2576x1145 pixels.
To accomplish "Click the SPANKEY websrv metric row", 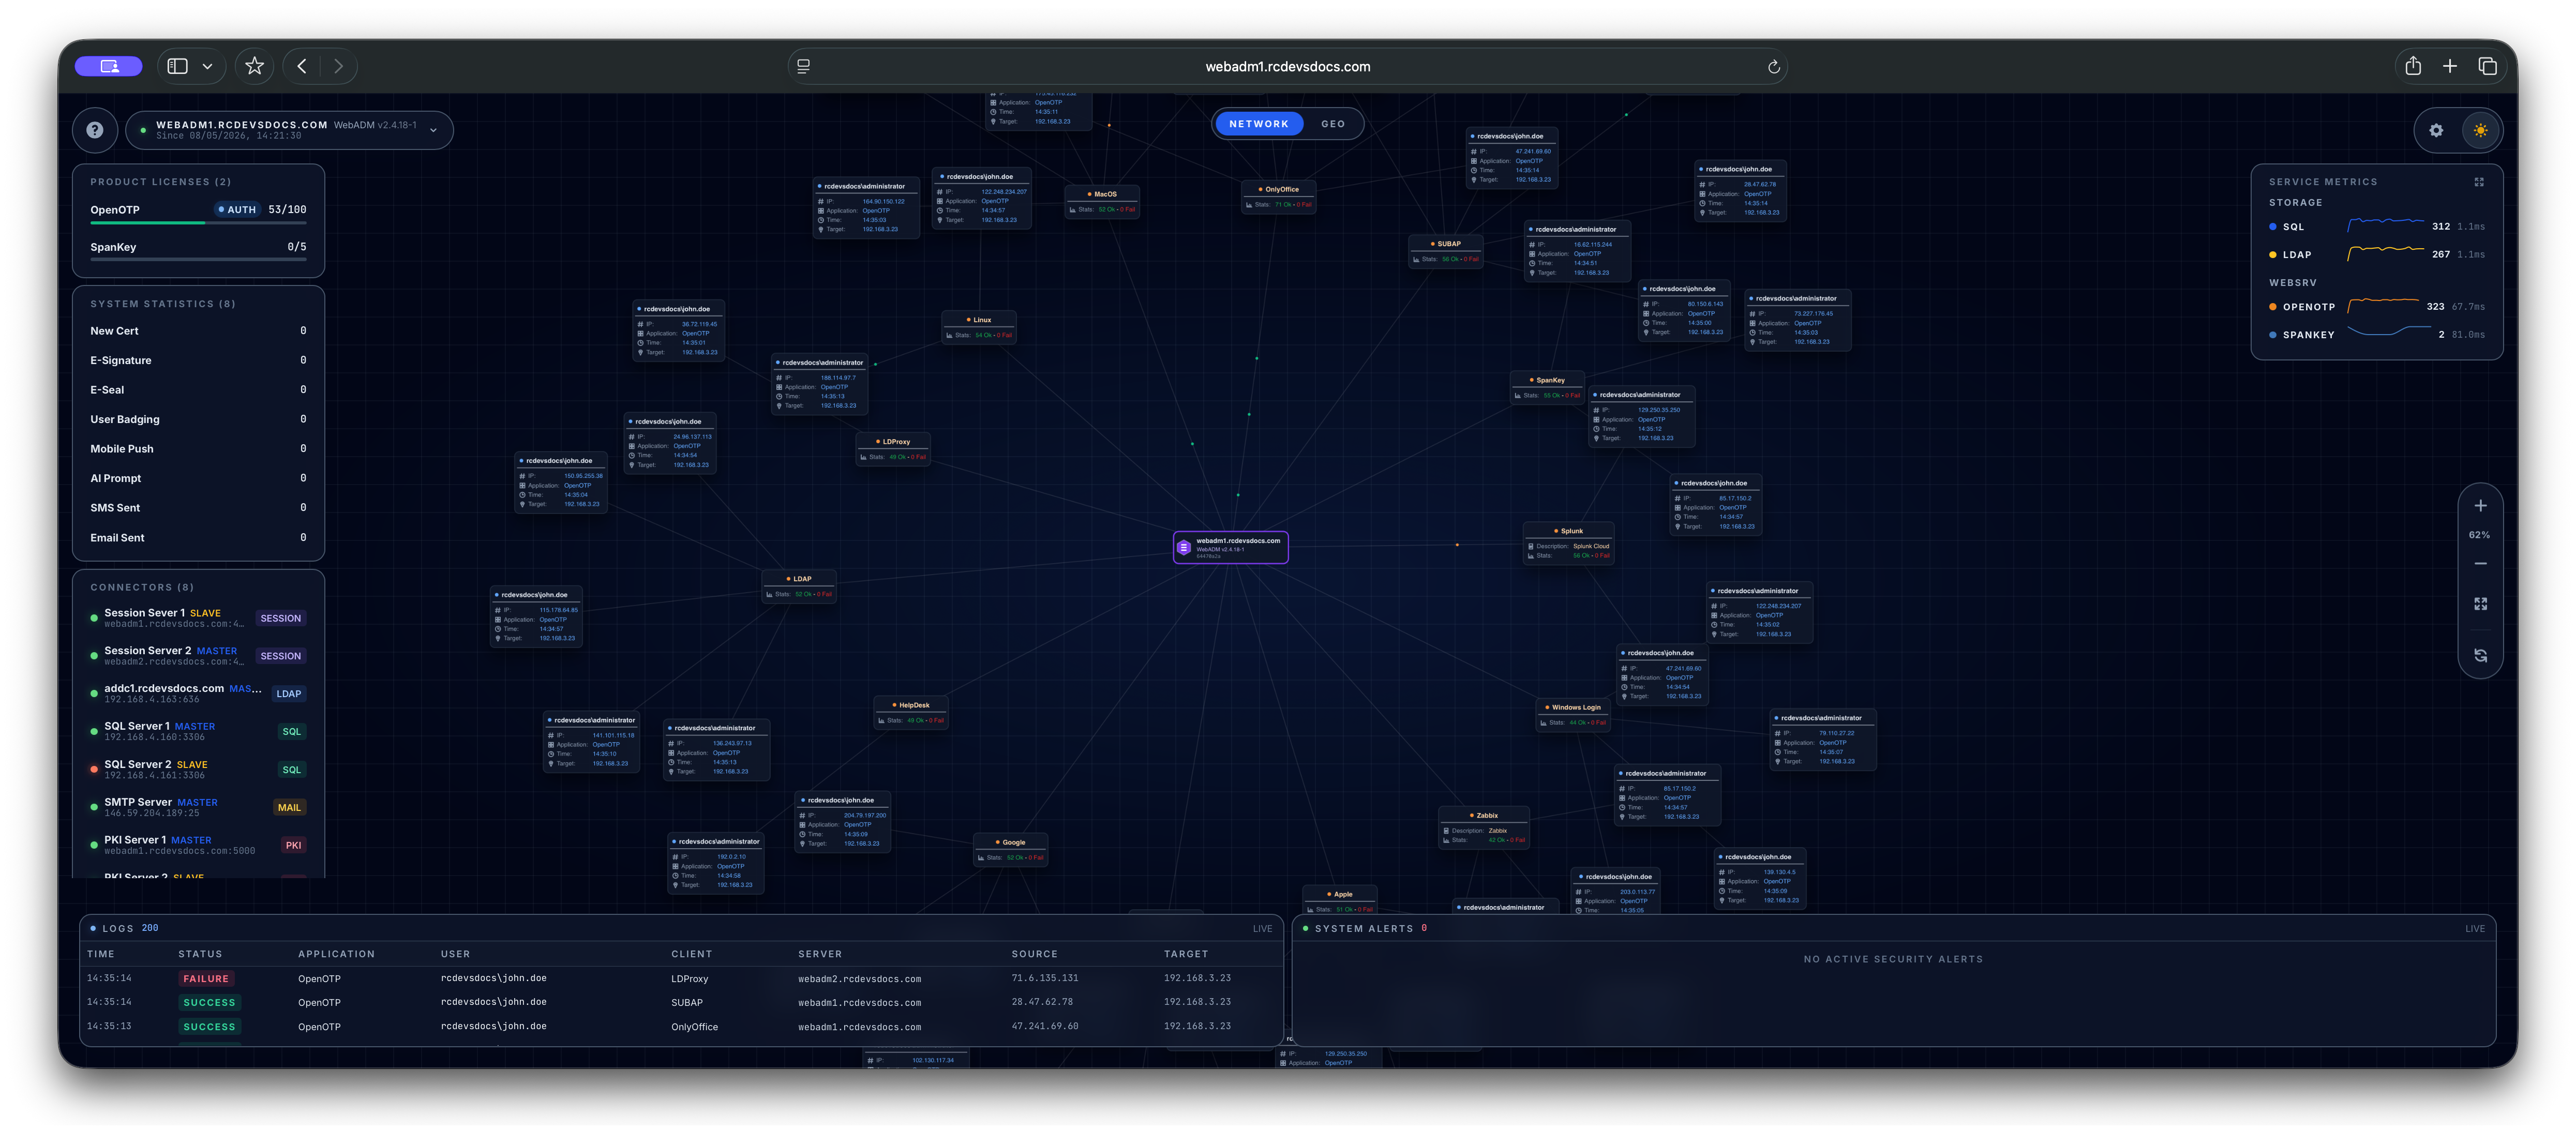I will tap(2376, 335).
